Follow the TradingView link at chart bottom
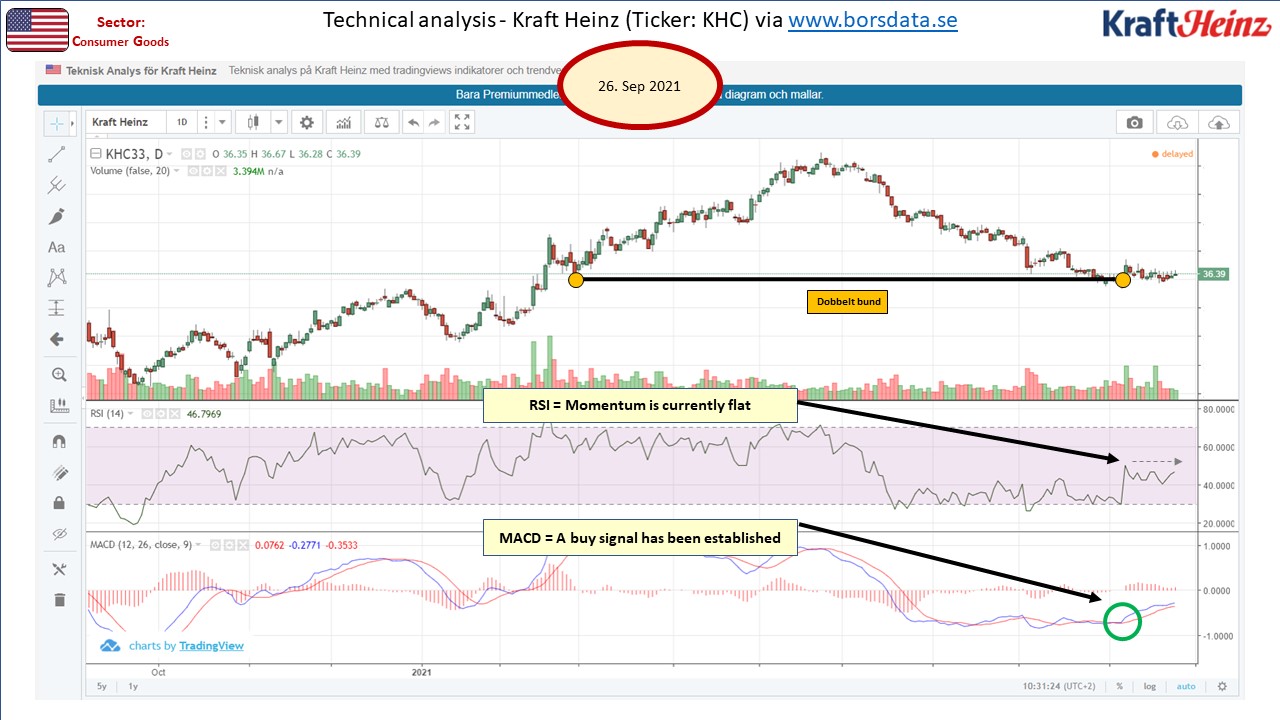 (211, 646)
